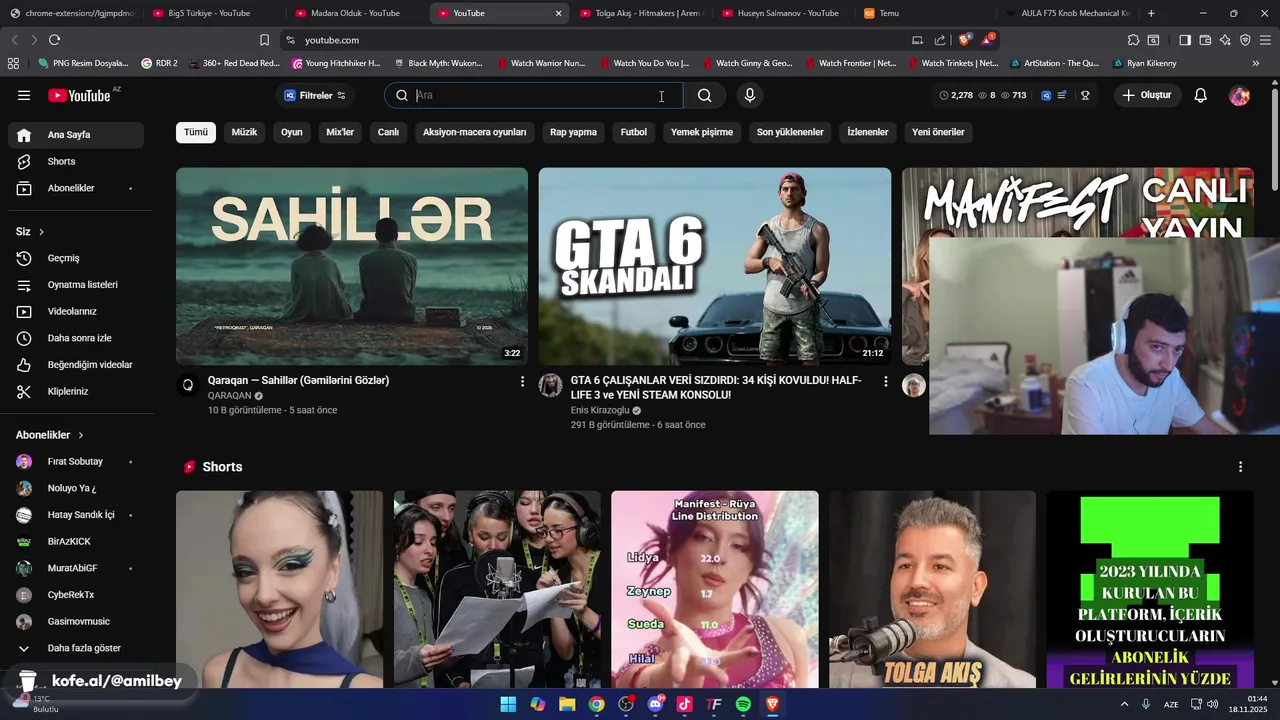
Task: Open the Brave Wallet icon
Action: click(1205, 40)
